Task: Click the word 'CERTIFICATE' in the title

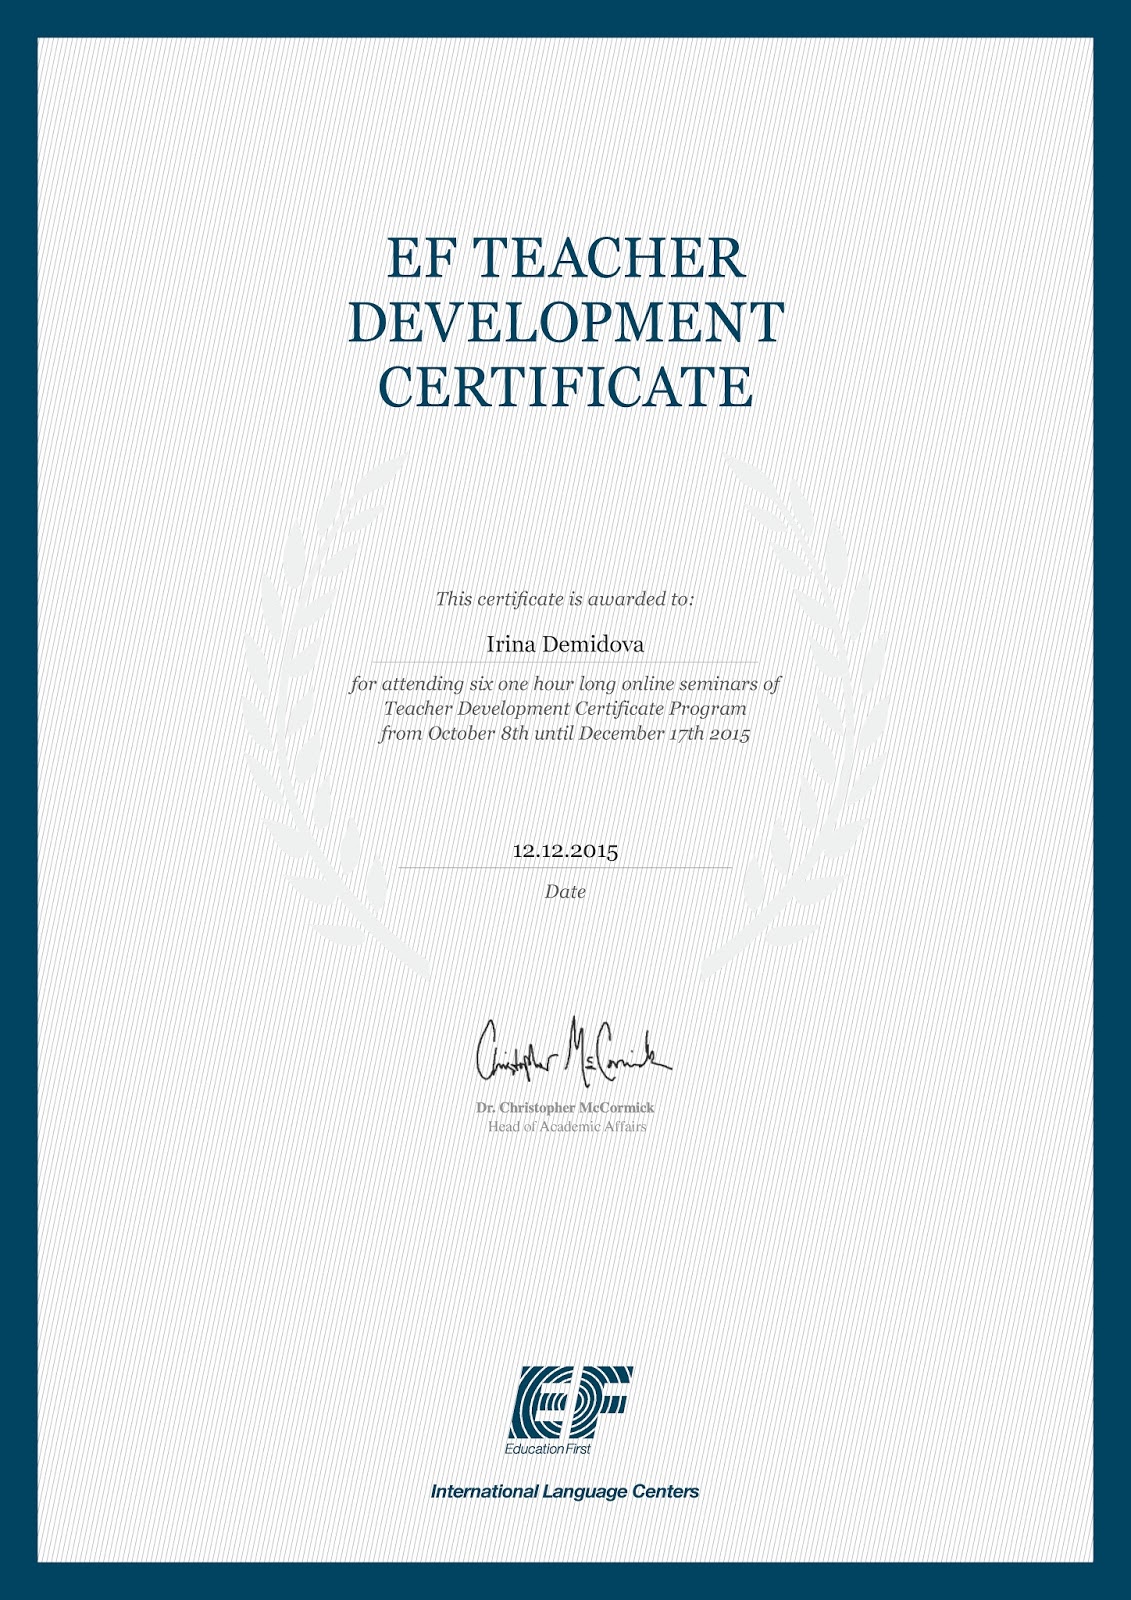Action: pyautogui.click(x=566, y=387)
